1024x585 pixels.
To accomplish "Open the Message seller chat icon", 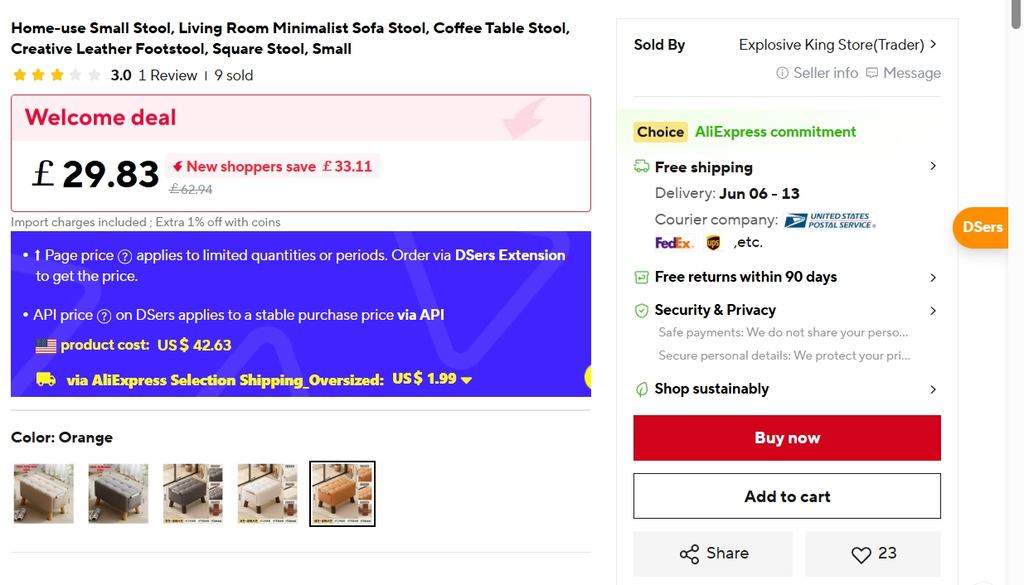I will point(872,73).
